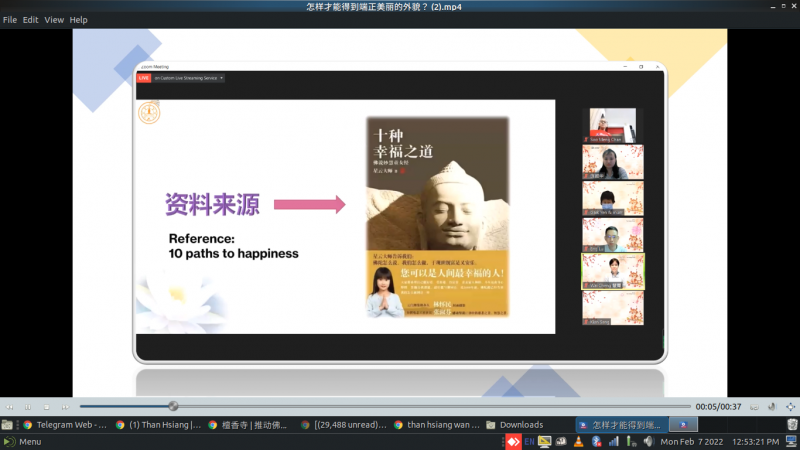
Task: Click the rewind button in player
Action: pyautogui.click(x=9, y=406)
